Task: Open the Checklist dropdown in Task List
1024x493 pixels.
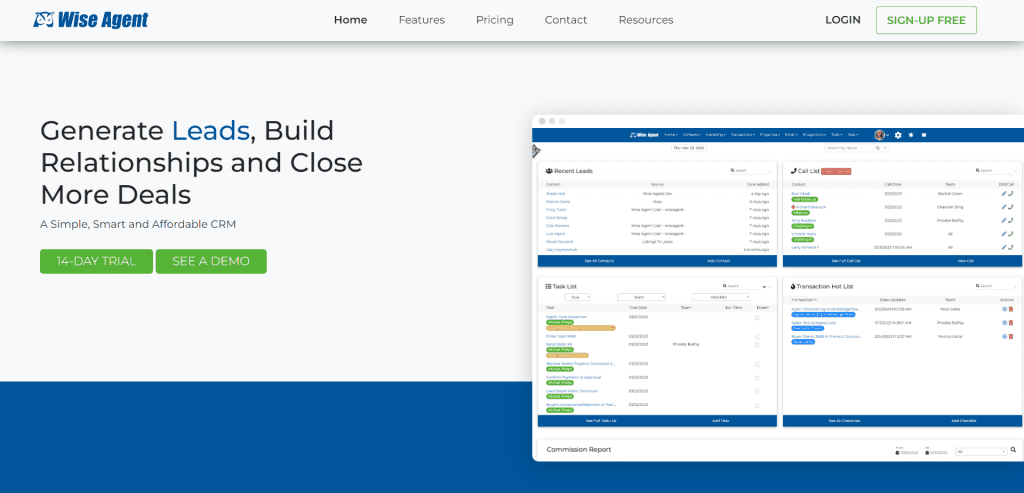Action: click(721, 297)
